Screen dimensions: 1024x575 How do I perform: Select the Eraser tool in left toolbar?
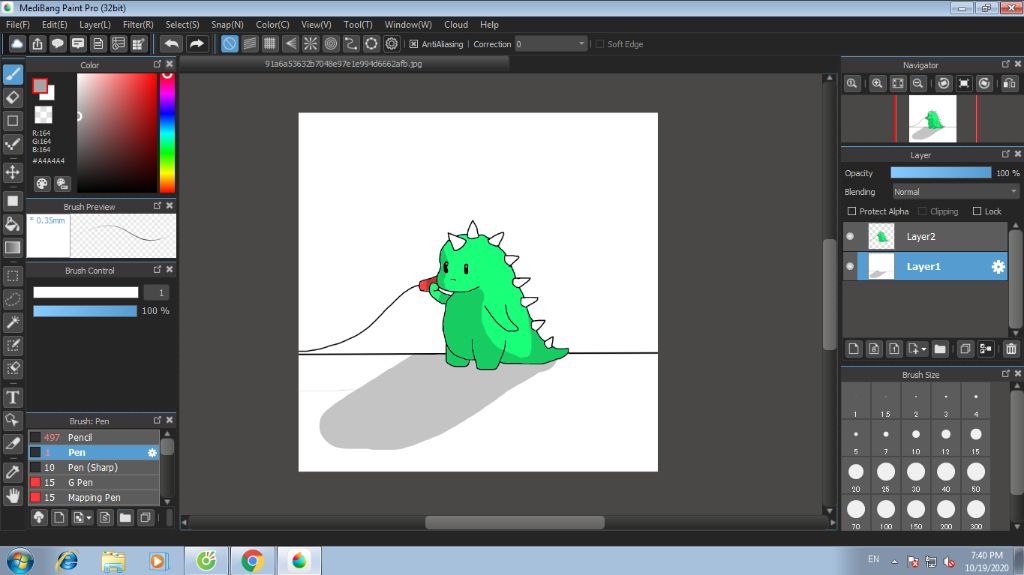point(13,97)
